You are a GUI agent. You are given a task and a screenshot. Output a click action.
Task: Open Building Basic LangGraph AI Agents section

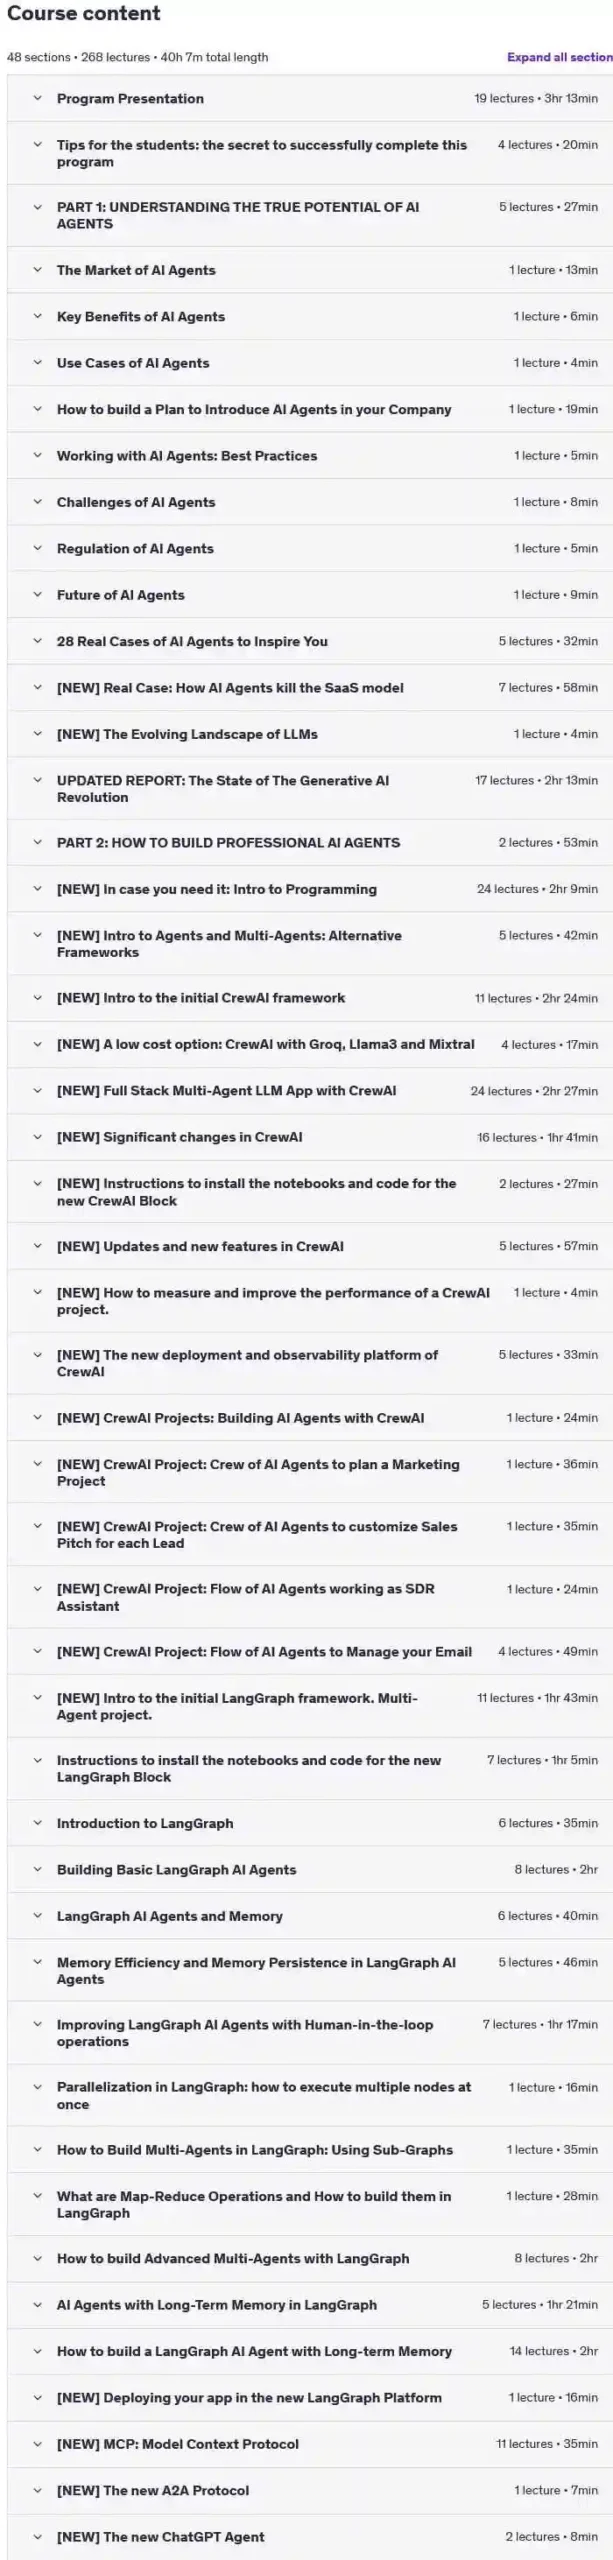pyautogui.click(x=310, y=1870)
